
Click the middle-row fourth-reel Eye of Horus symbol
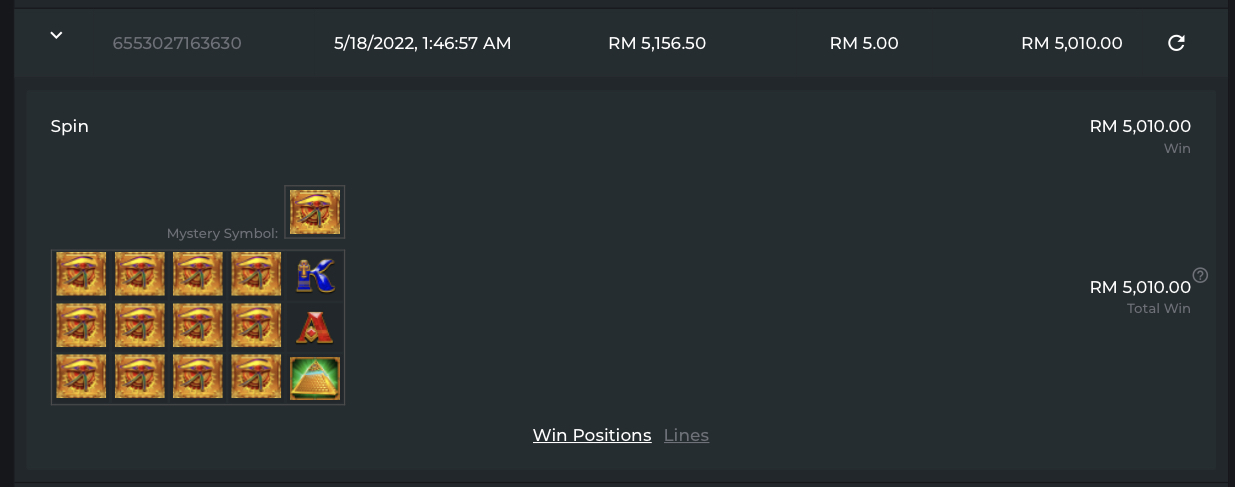point(256,327)
